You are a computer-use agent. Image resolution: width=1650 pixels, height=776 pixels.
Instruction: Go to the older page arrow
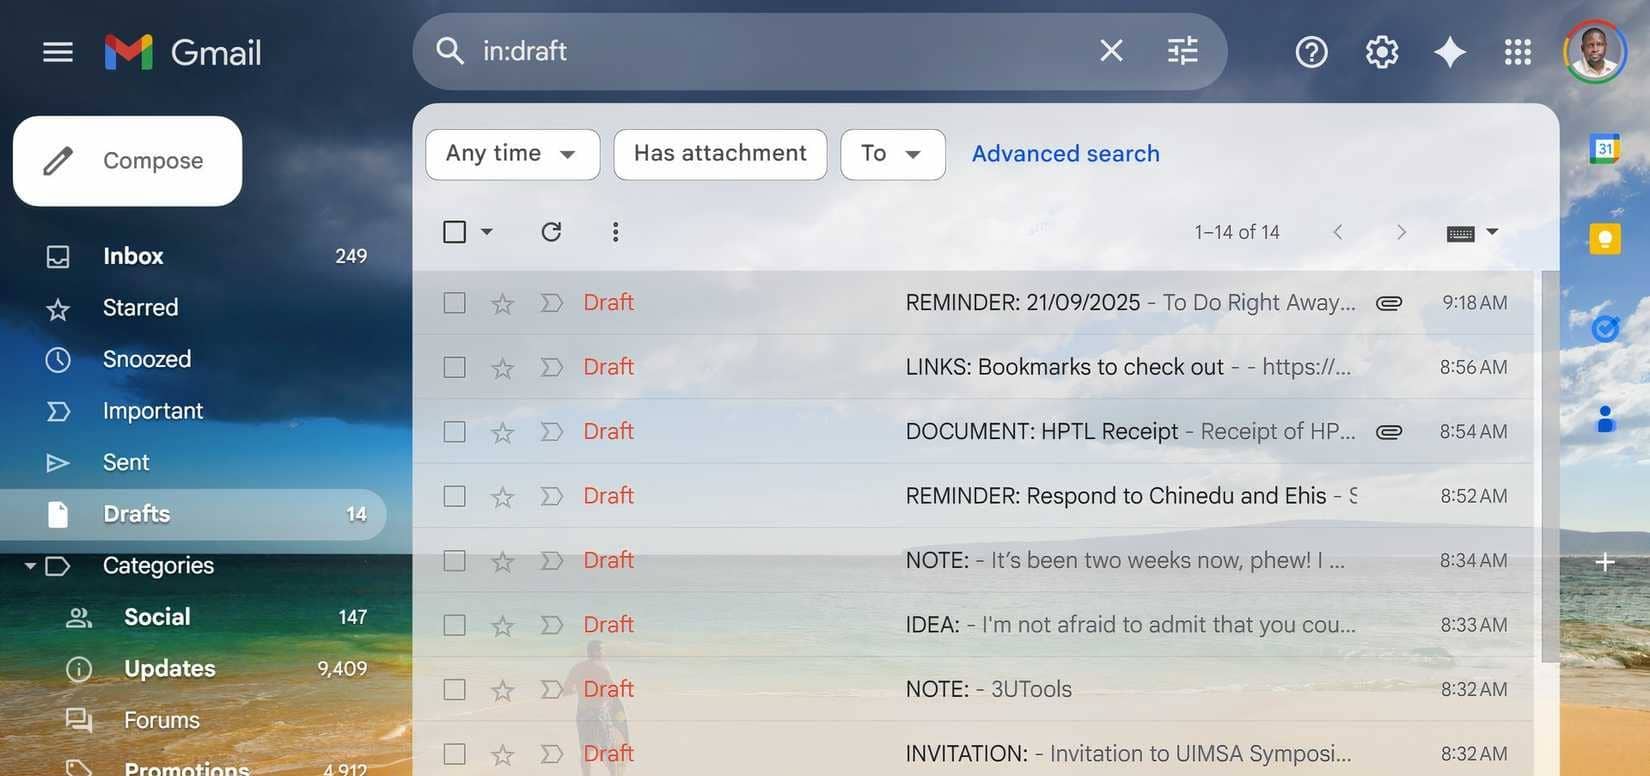coord(1401,232)
